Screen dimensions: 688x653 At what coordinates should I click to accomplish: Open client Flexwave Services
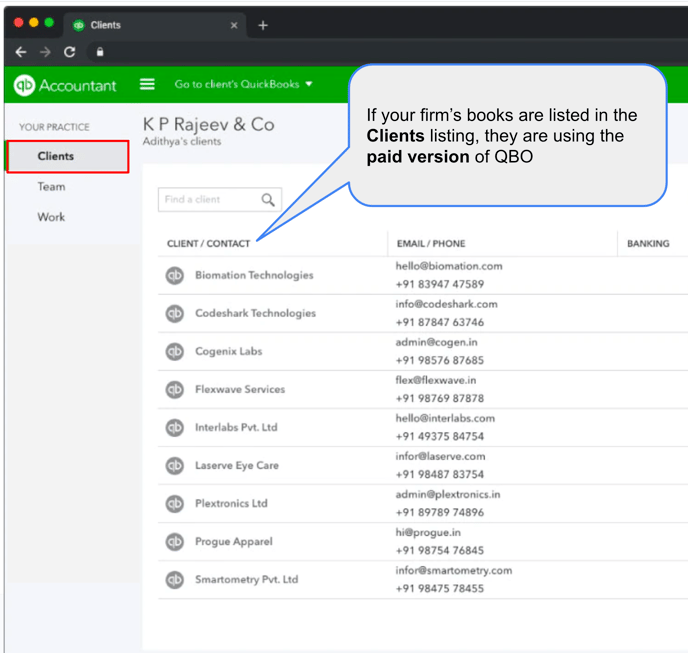tap(240, 389)
